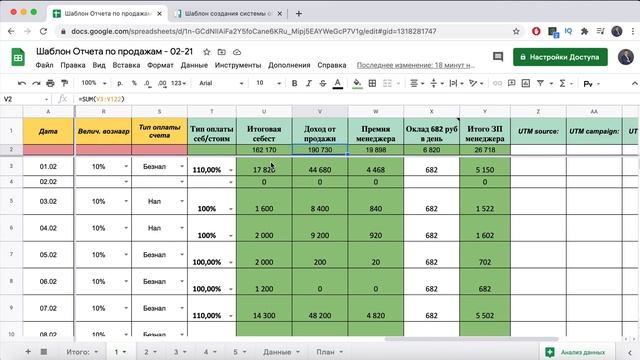Open the Файл menu
The width and height of the screenshot is (640, 360).
point(44,65)
